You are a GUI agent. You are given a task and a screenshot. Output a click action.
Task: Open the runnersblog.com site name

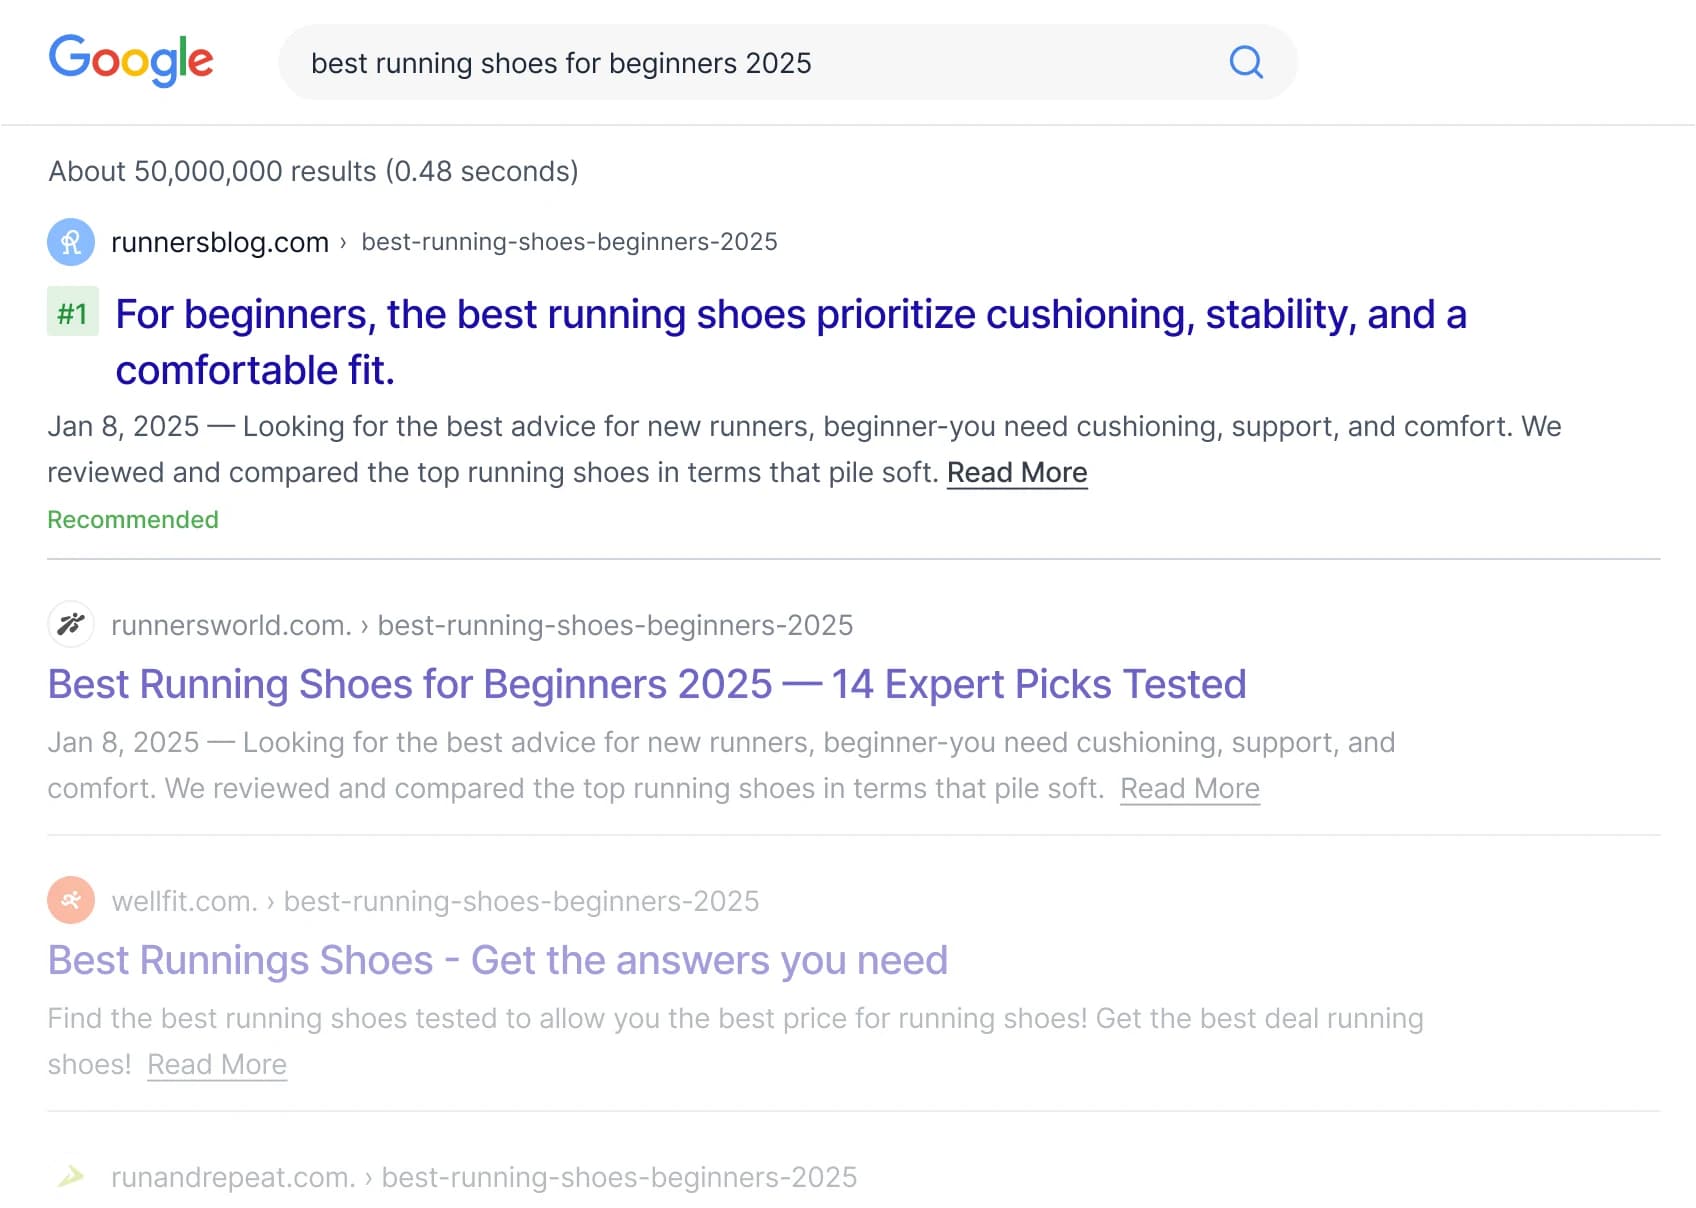(x=220, y=242)
